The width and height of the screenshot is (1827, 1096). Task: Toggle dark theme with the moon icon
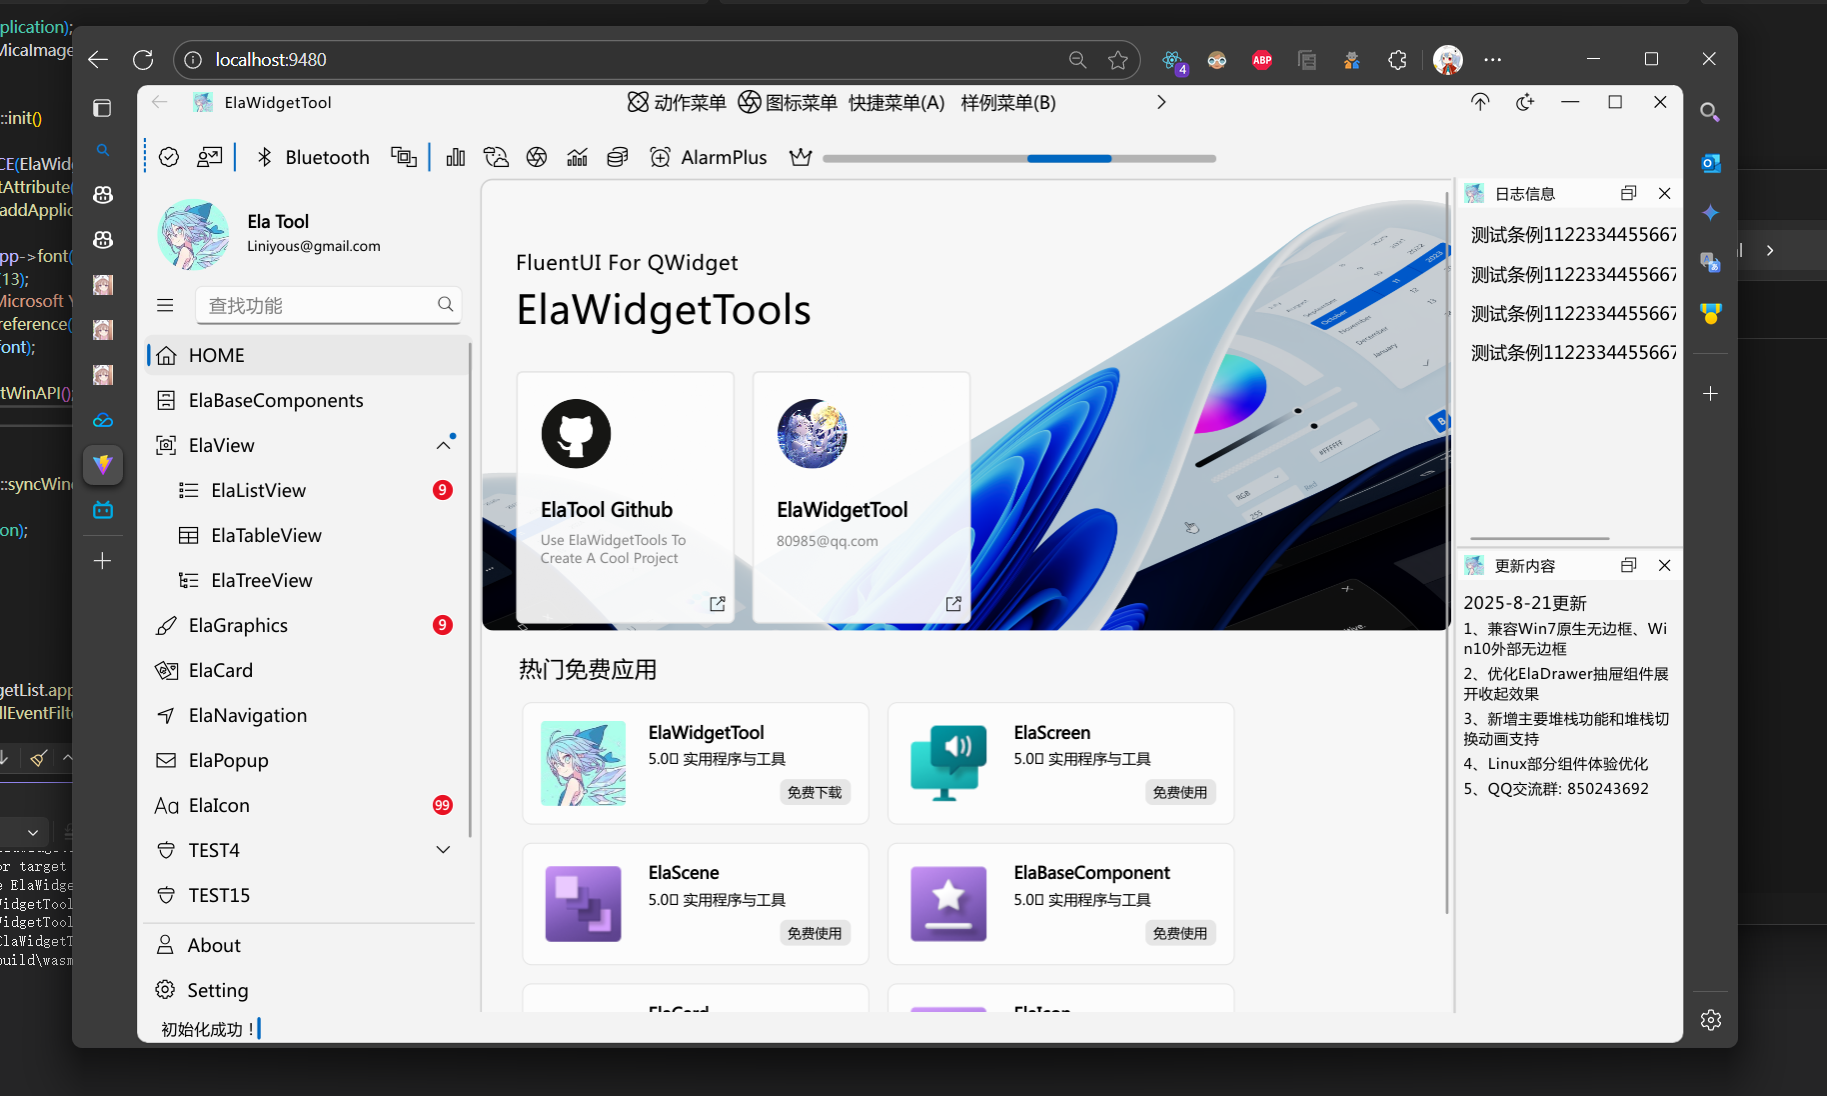coord(1525,102)
